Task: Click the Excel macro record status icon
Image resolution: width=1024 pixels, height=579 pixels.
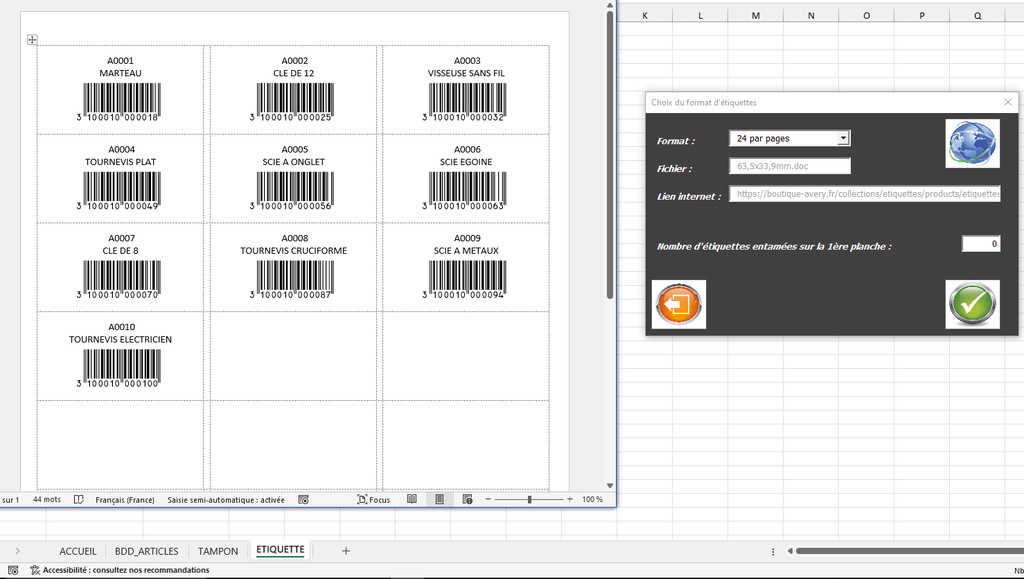Action: pyautogui.click(x=13, y=570)
